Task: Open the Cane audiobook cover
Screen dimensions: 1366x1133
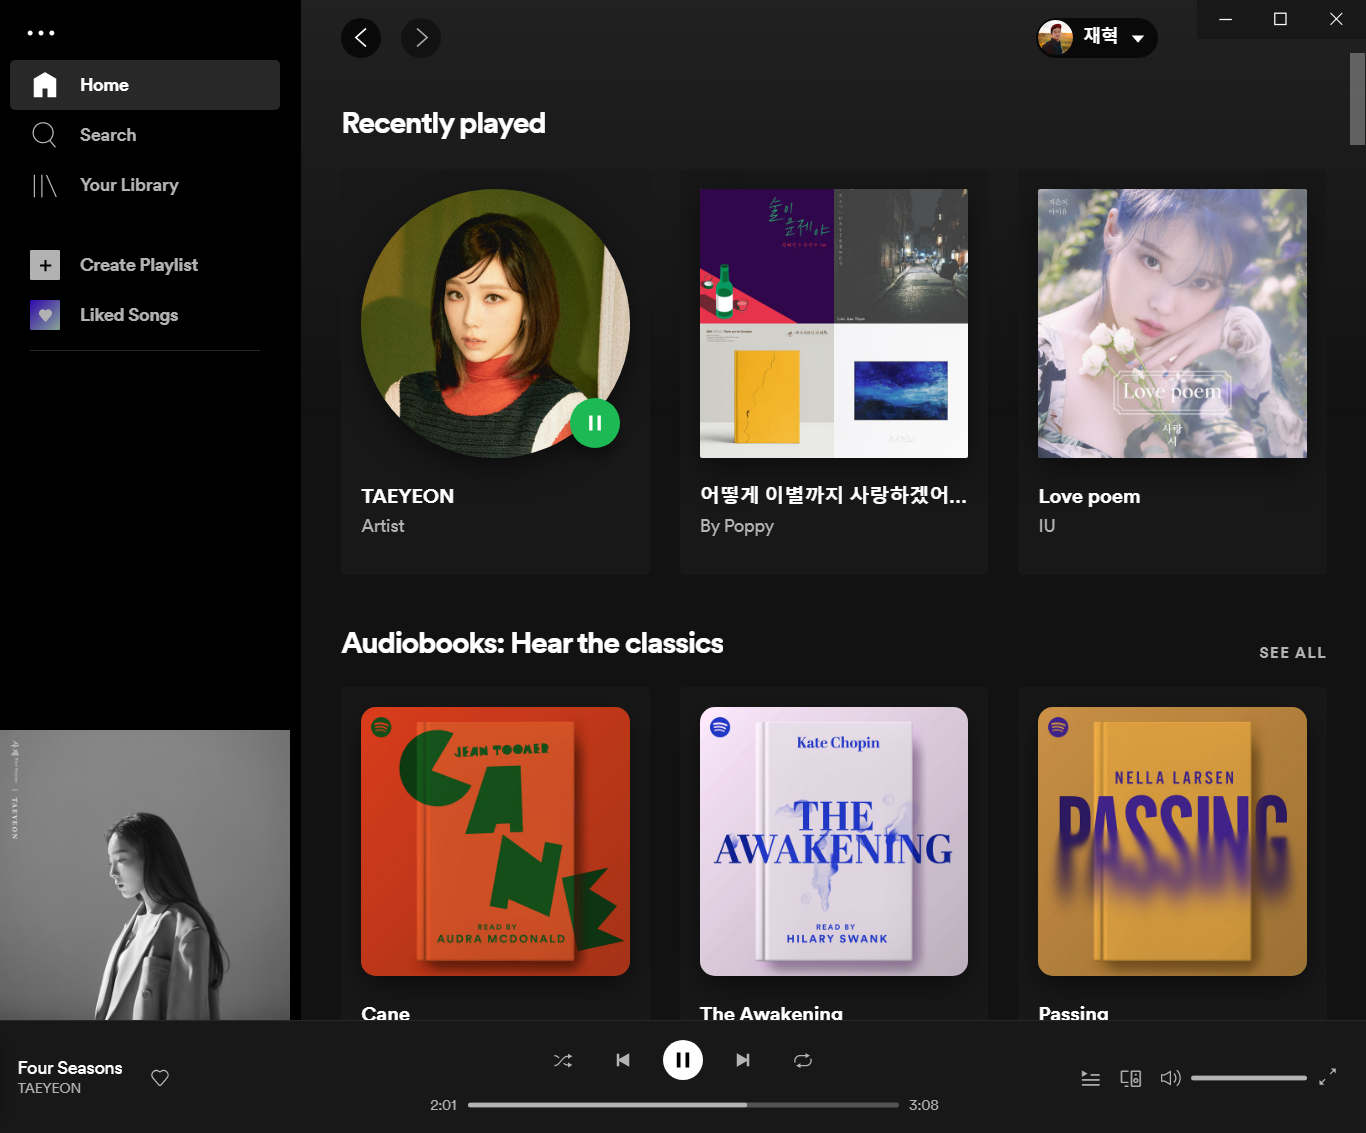Action: click(495, 841)
